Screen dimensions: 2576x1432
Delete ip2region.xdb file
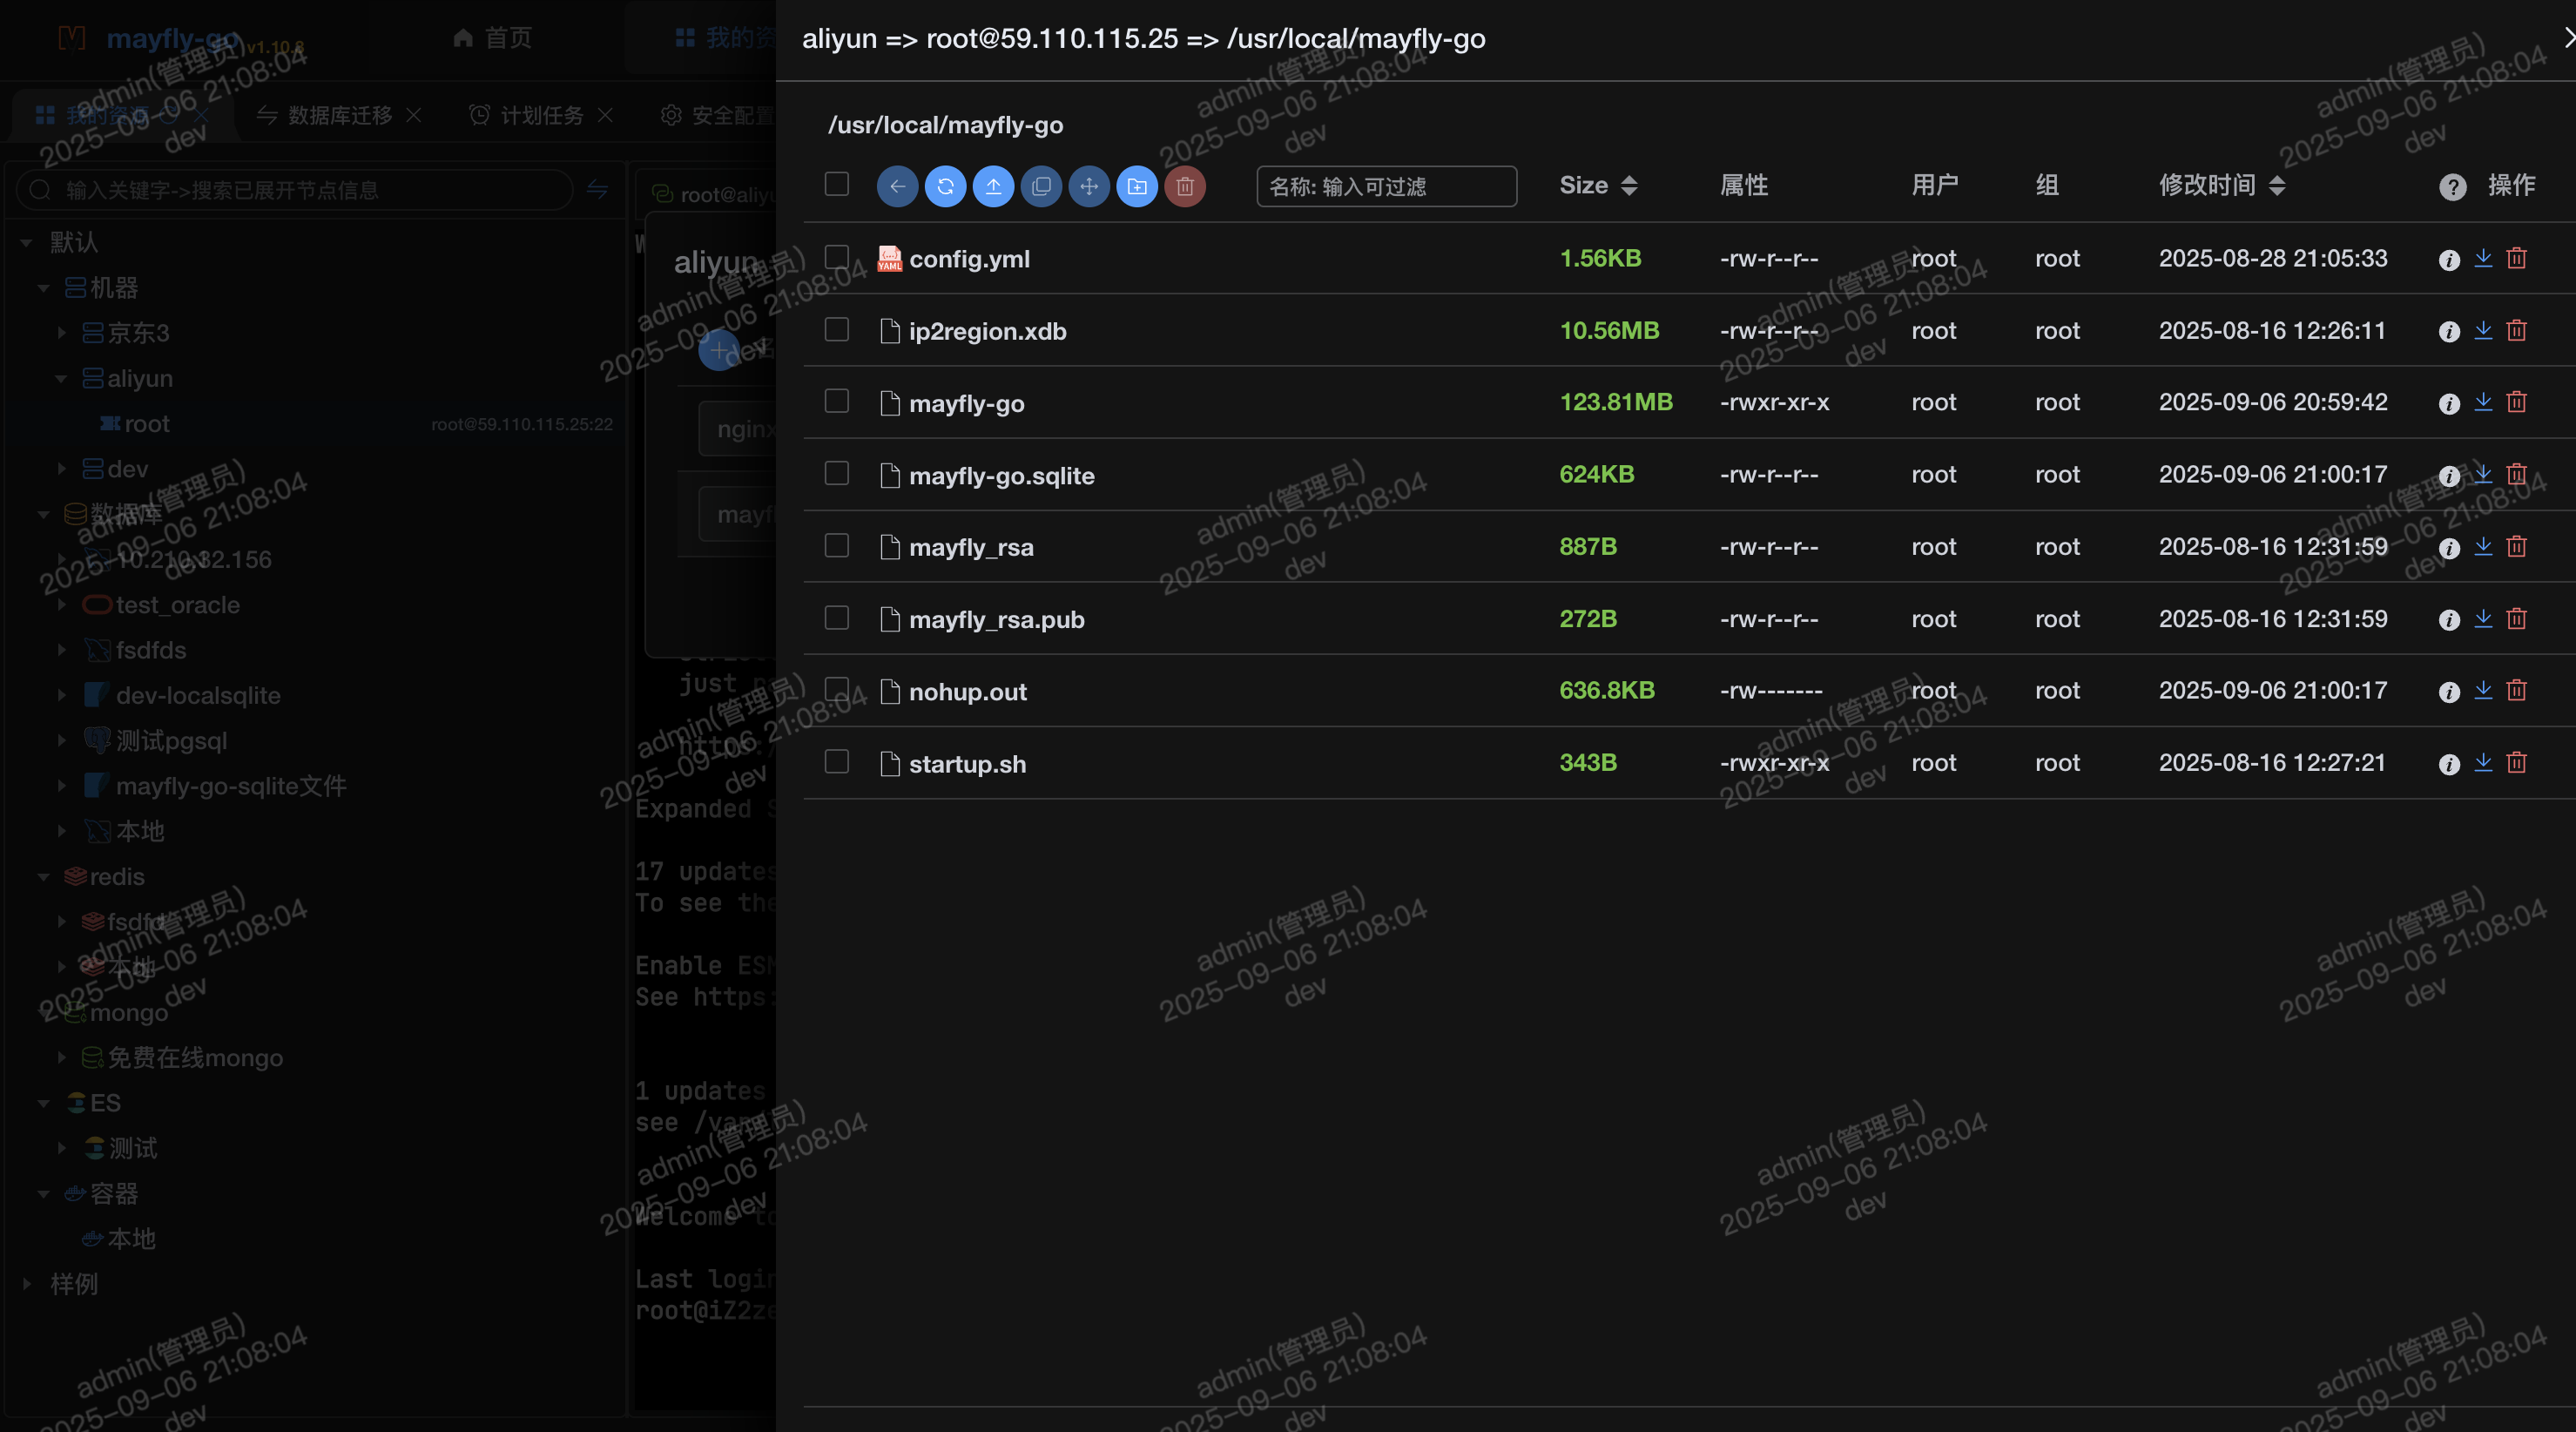point(2517,330)
